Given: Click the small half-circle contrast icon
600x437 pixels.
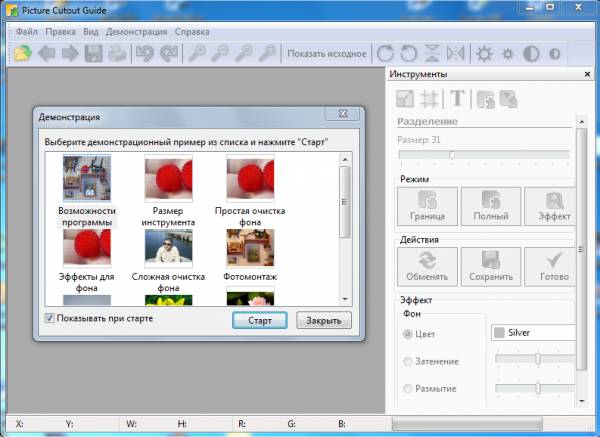Looking at the screenshot, I should [x=554, y=54].
